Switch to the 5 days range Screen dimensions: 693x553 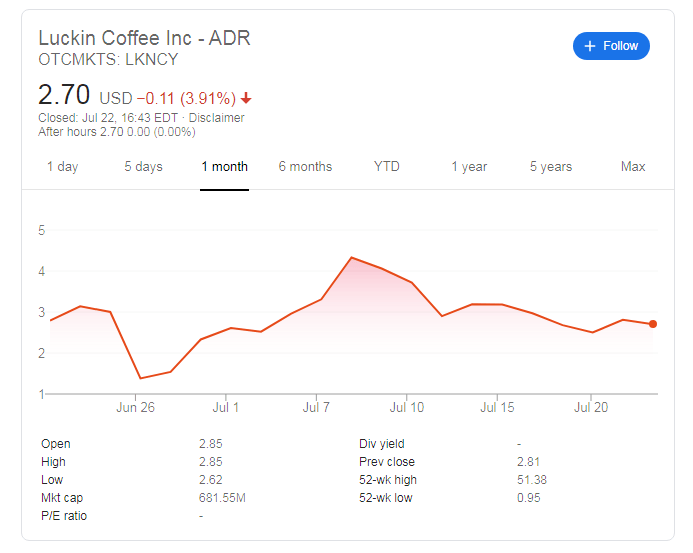(144, 167)
